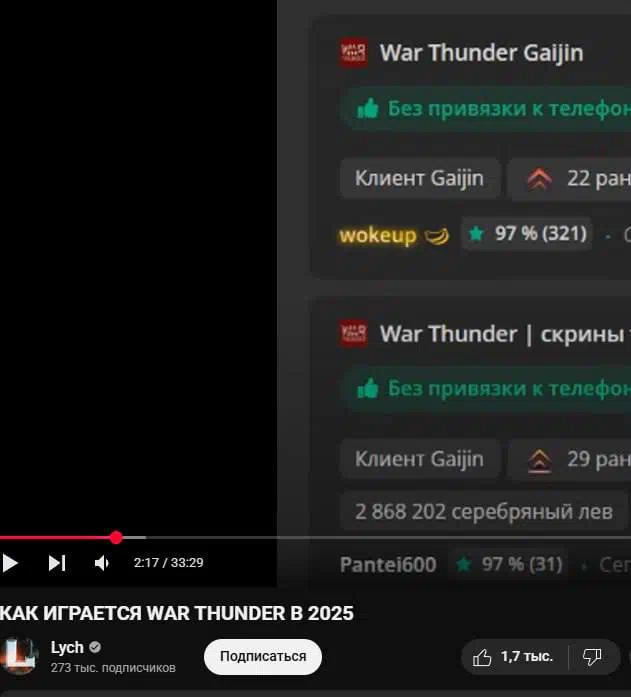This screenshot has height=697, width=631.
Task: Like the video with thumbs up
Action: pos(514,657)
